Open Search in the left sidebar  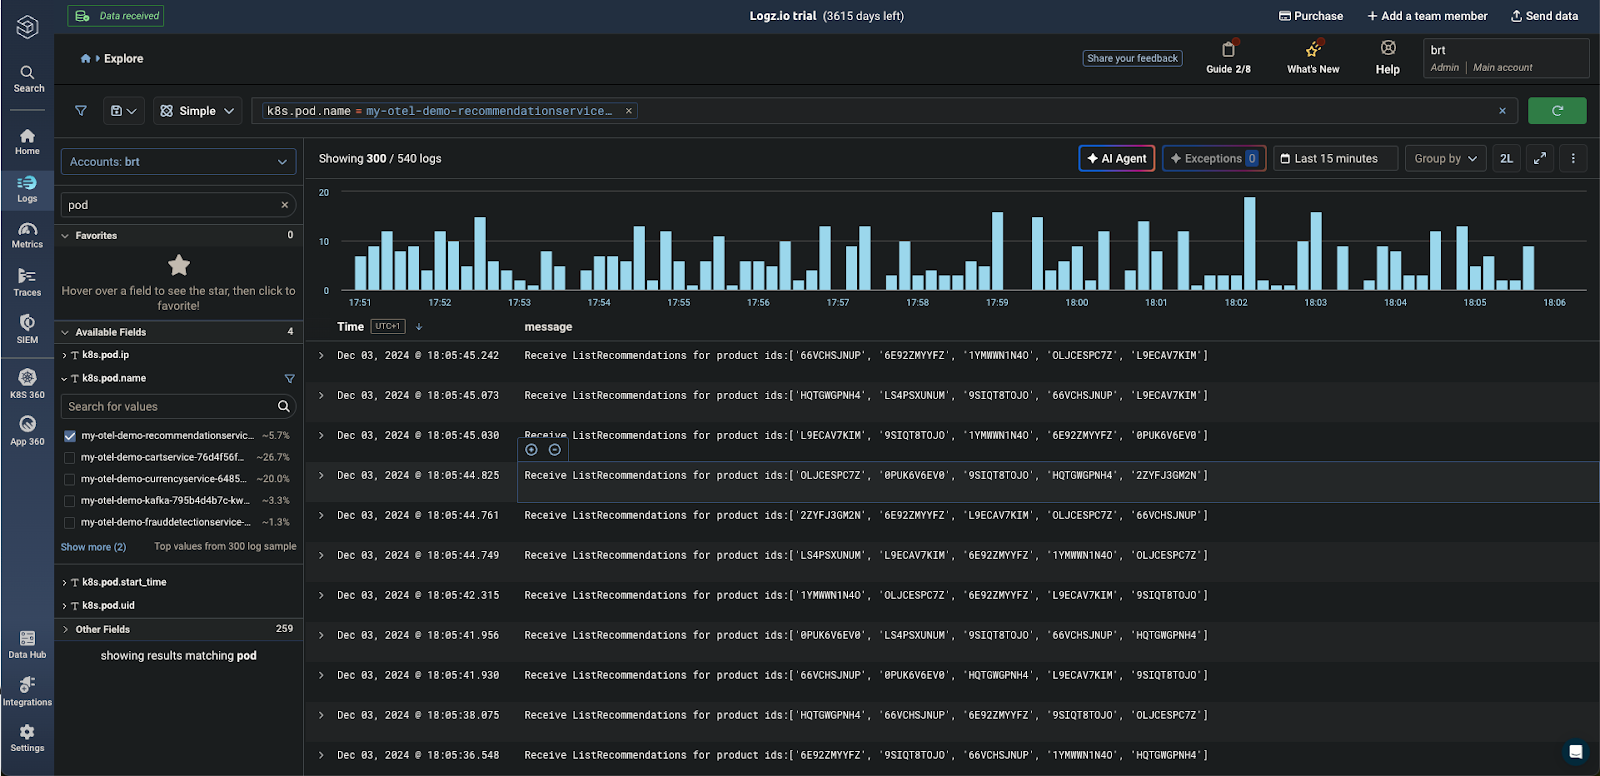click(28, 79)
